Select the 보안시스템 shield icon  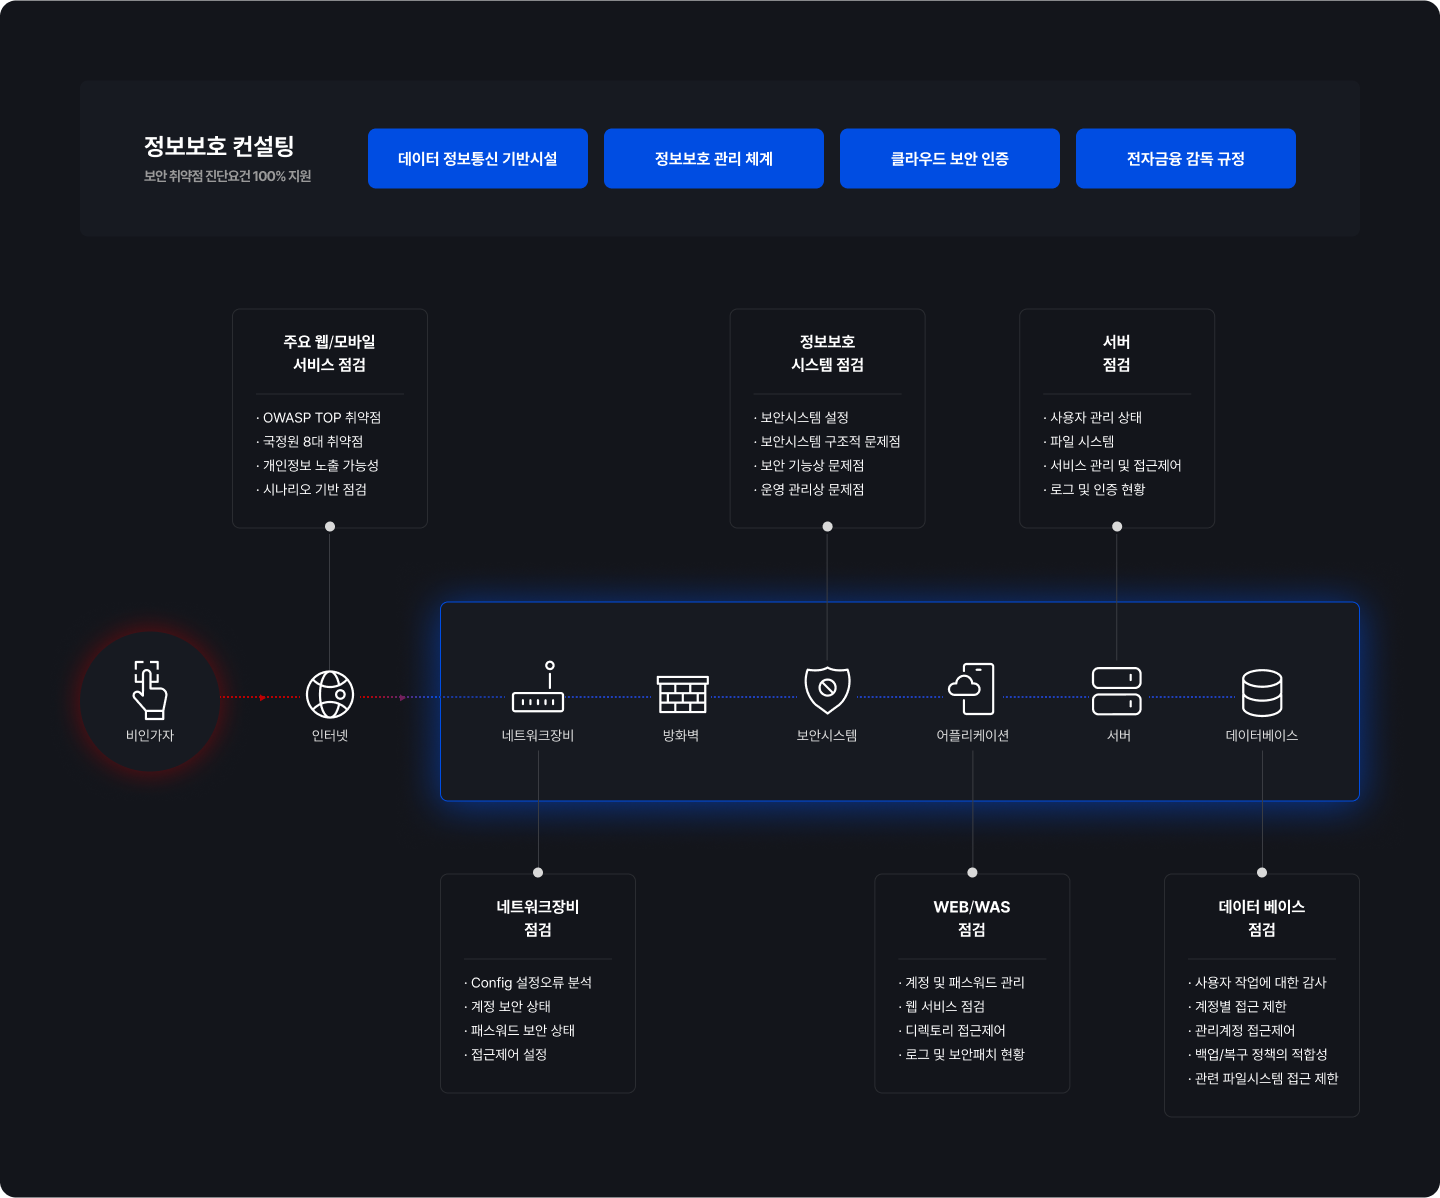[x=827, y=690]
